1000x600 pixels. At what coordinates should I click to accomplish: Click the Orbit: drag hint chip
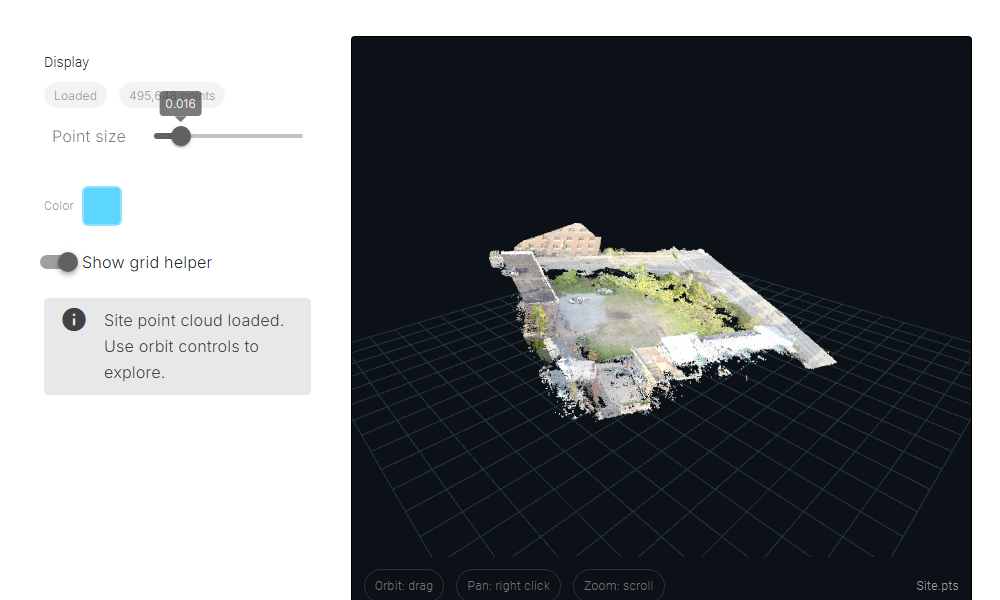[x=403, y=585]
